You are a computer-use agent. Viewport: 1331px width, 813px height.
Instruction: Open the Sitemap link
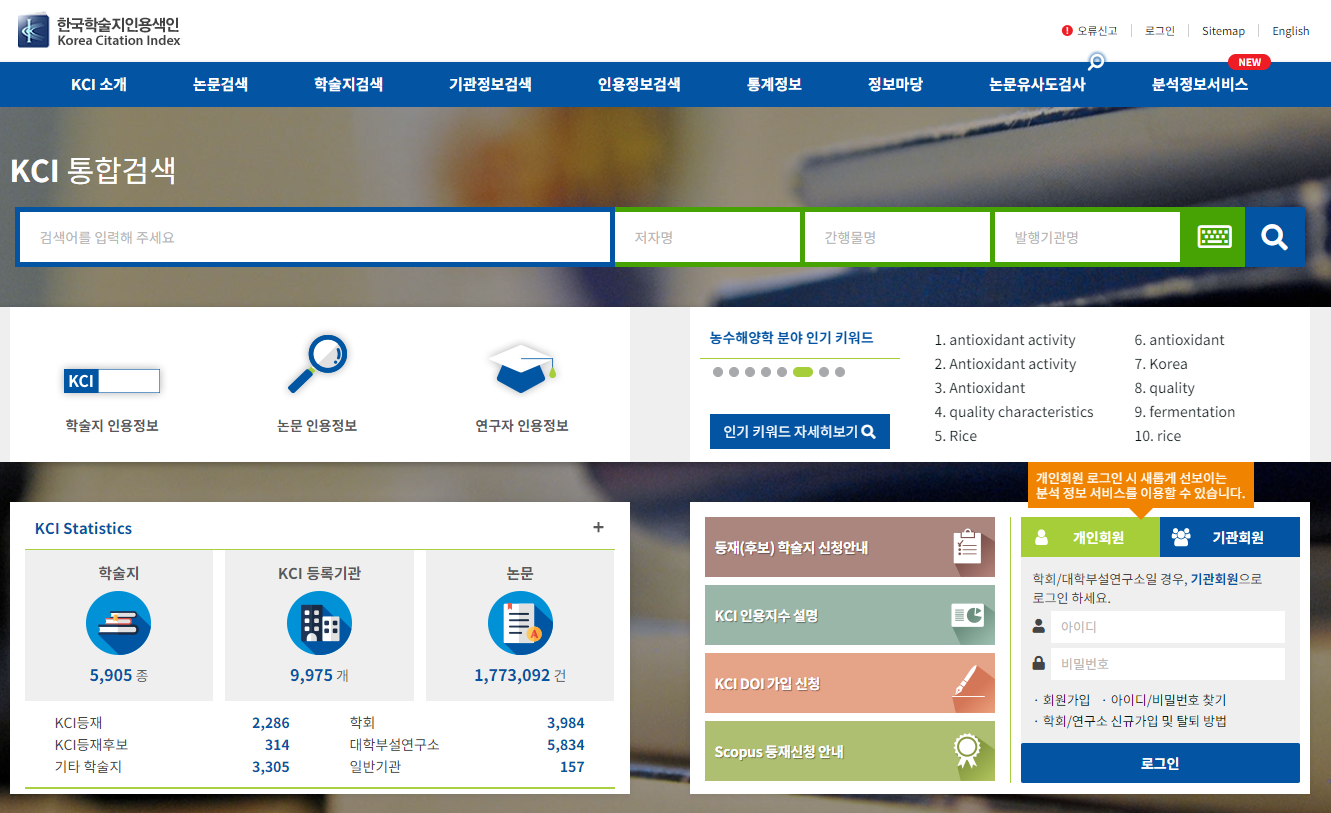click(1223, 31)
